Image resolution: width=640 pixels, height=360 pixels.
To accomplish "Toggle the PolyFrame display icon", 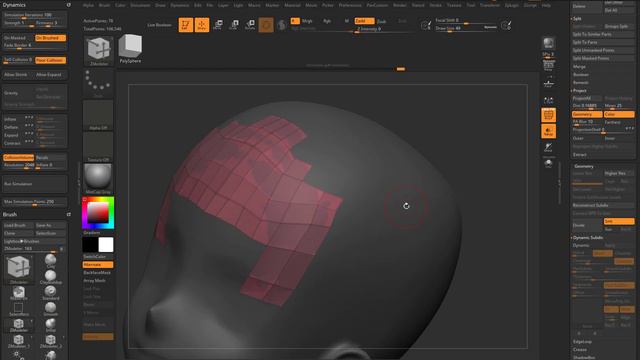I will 548,116.
